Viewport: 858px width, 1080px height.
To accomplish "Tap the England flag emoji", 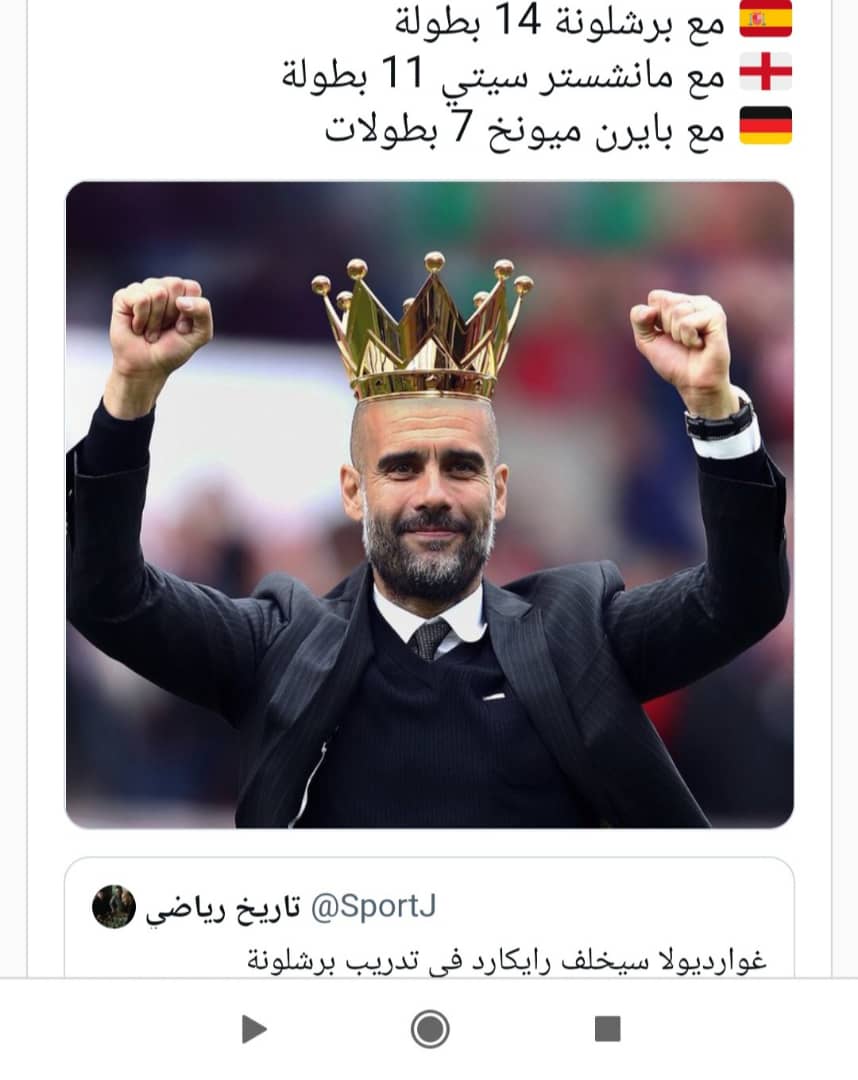I will coord(766,72).
